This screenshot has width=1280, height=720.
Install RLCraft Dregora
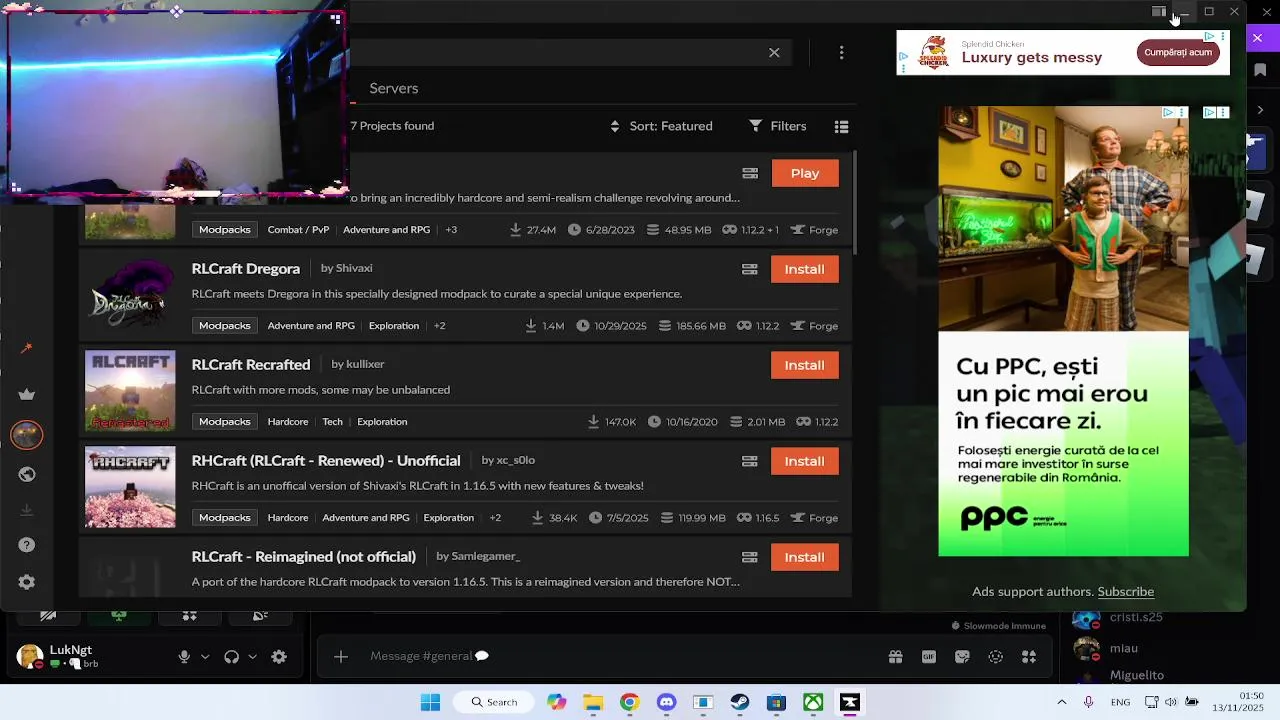coord(805,269)
